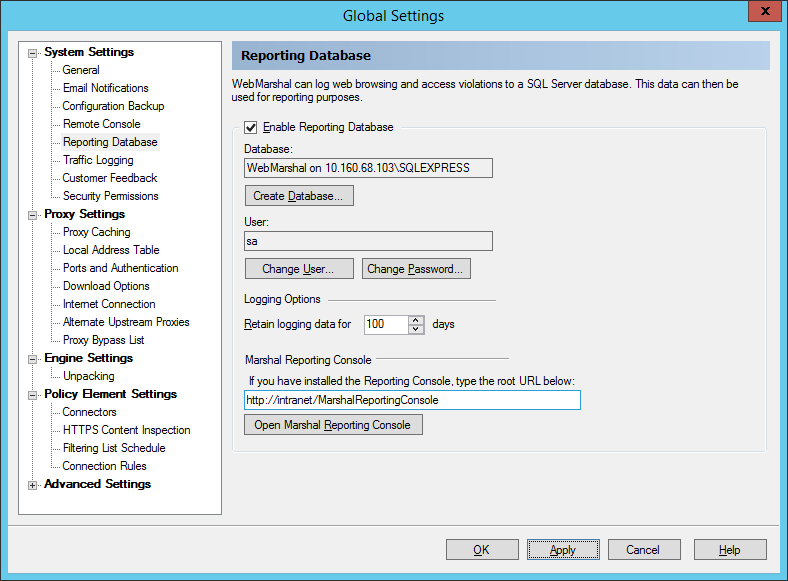This screenshot has width=788, height=581.
Task: Expand the Advanced Settings tree node
Action: pos(33,485)
